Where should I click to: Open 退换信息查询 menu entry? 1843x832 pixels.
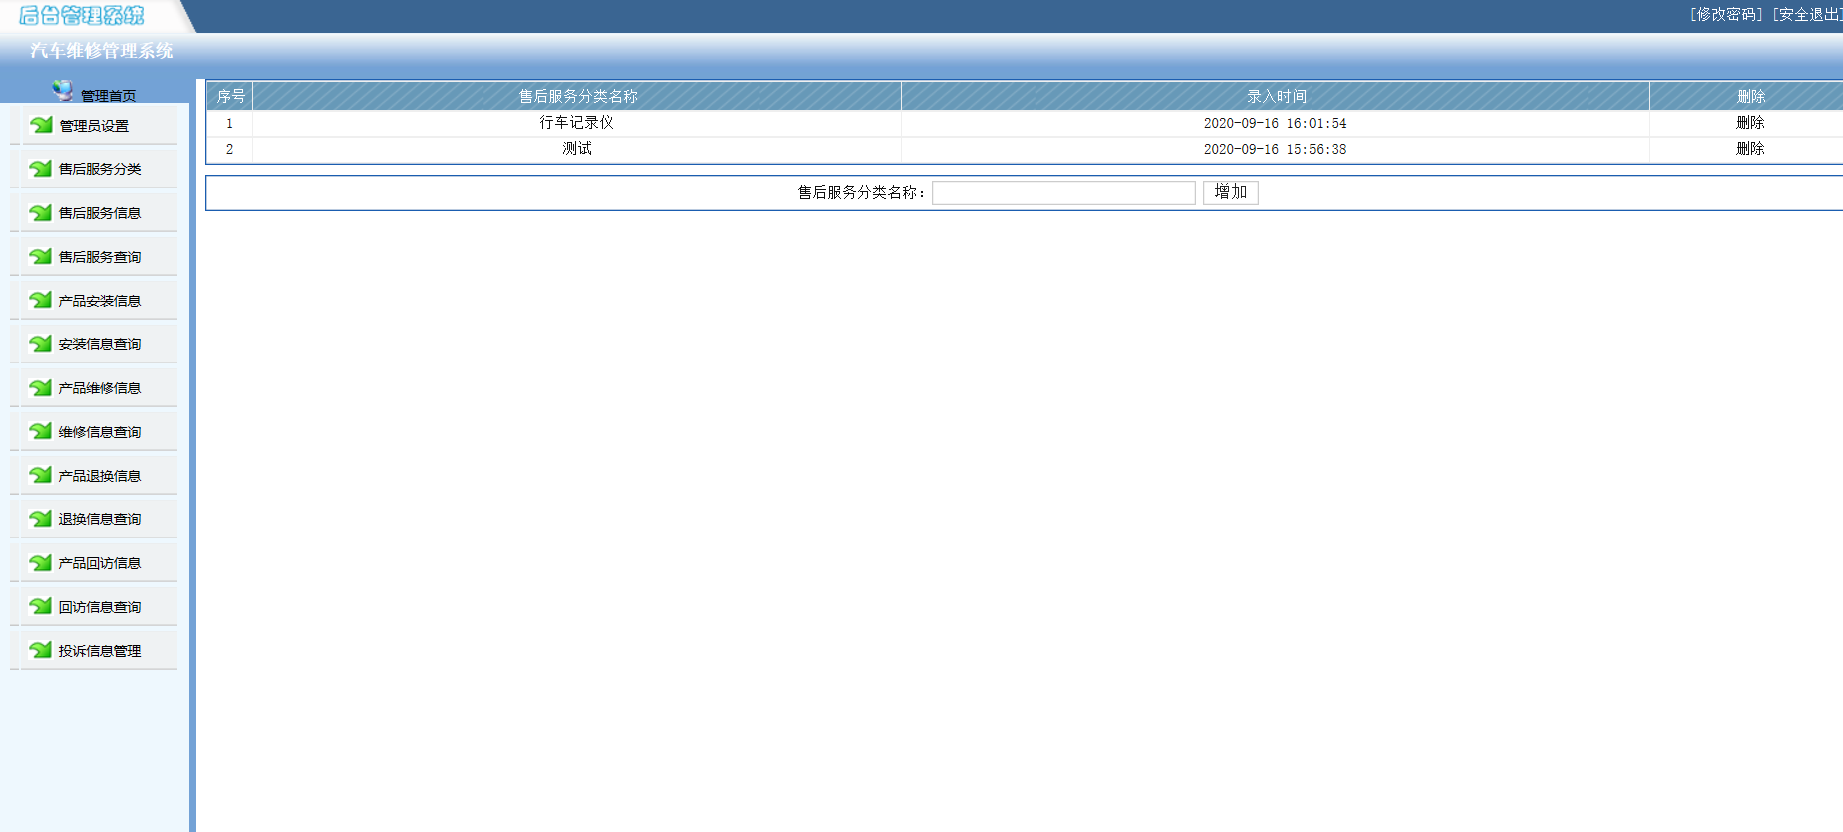click(100, 519)
